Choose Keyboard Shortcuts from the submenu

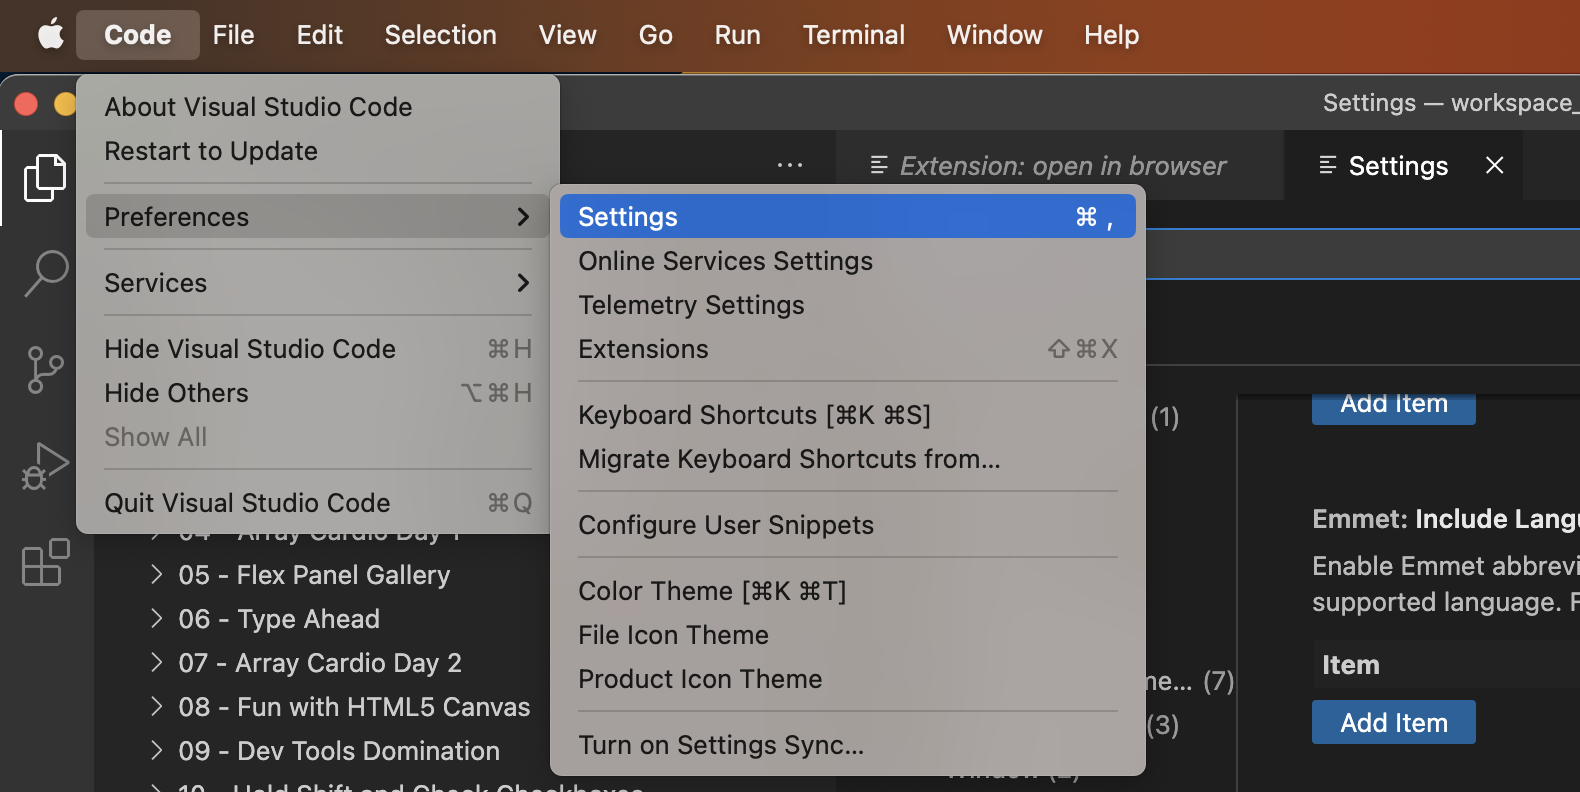[754, 415]
